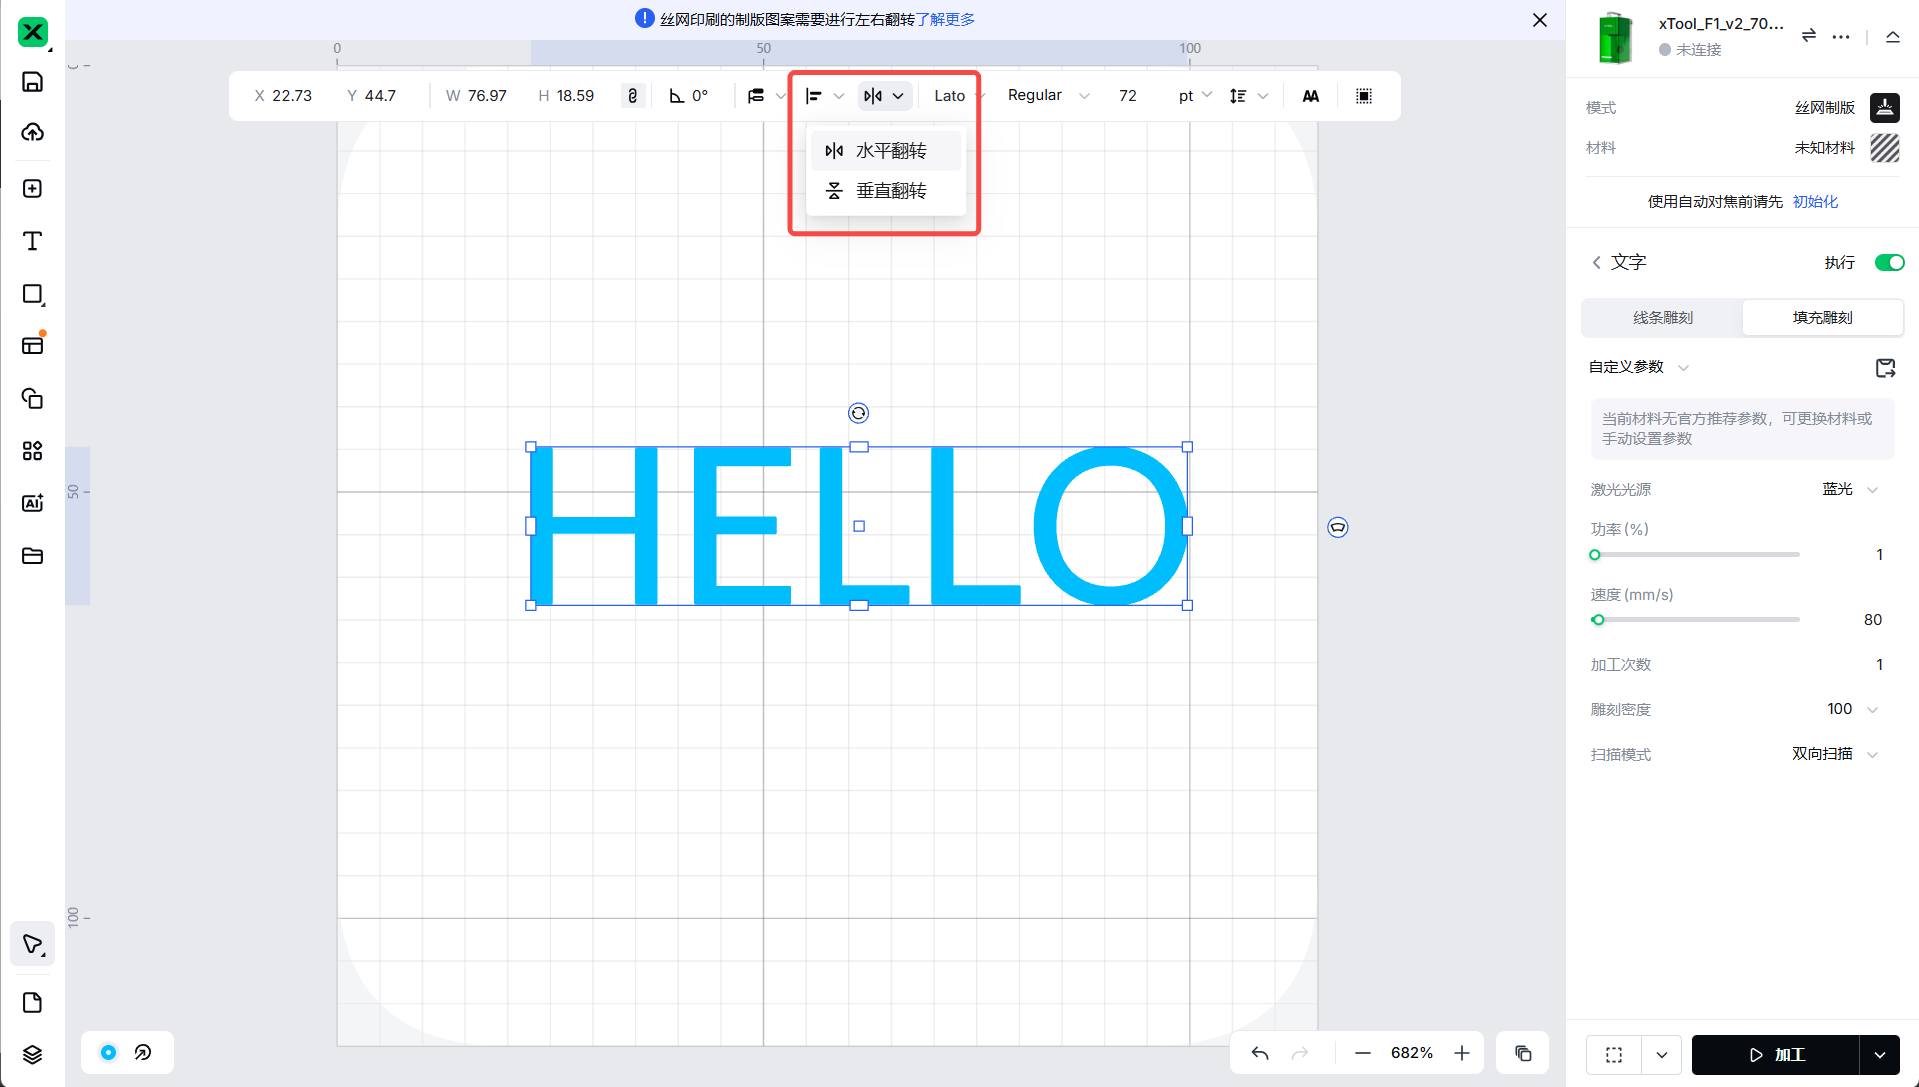Image resolution: width=1919 pixels, height=1087 pixels.
Task: Open the AI image generator tool
Action: pos(32,503)
